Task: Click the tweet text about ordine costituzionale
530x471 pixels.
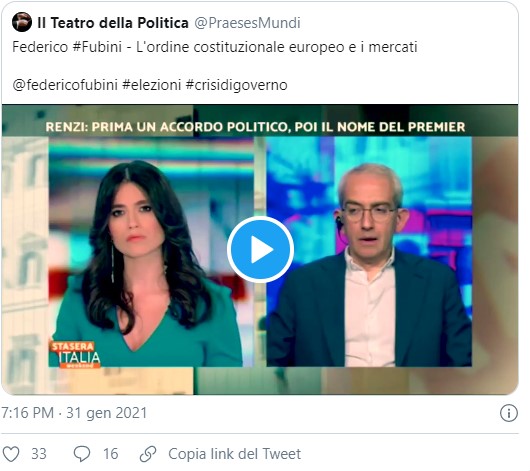Action: [x=215, y=47]
